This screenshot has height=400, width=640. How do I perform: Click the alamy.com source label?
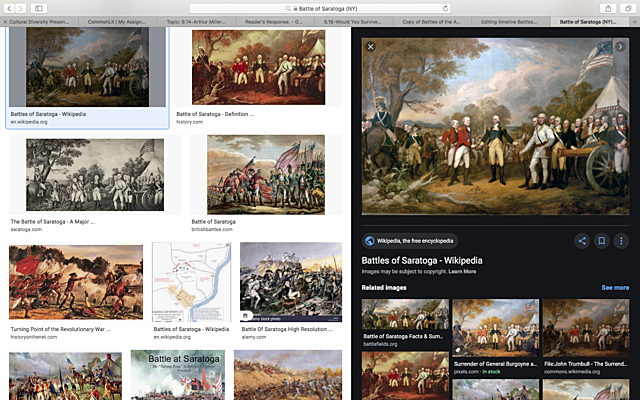pyautogui.click(x=253, y=337)
